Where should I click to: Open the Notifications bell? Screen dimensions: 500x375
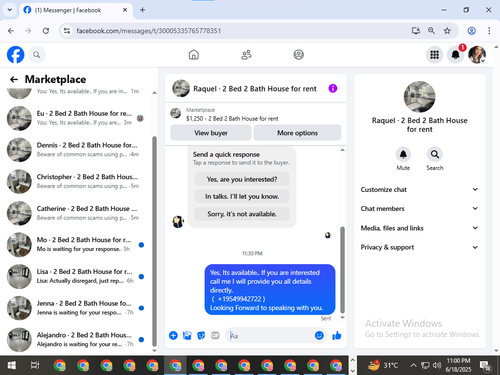[455, 55]
